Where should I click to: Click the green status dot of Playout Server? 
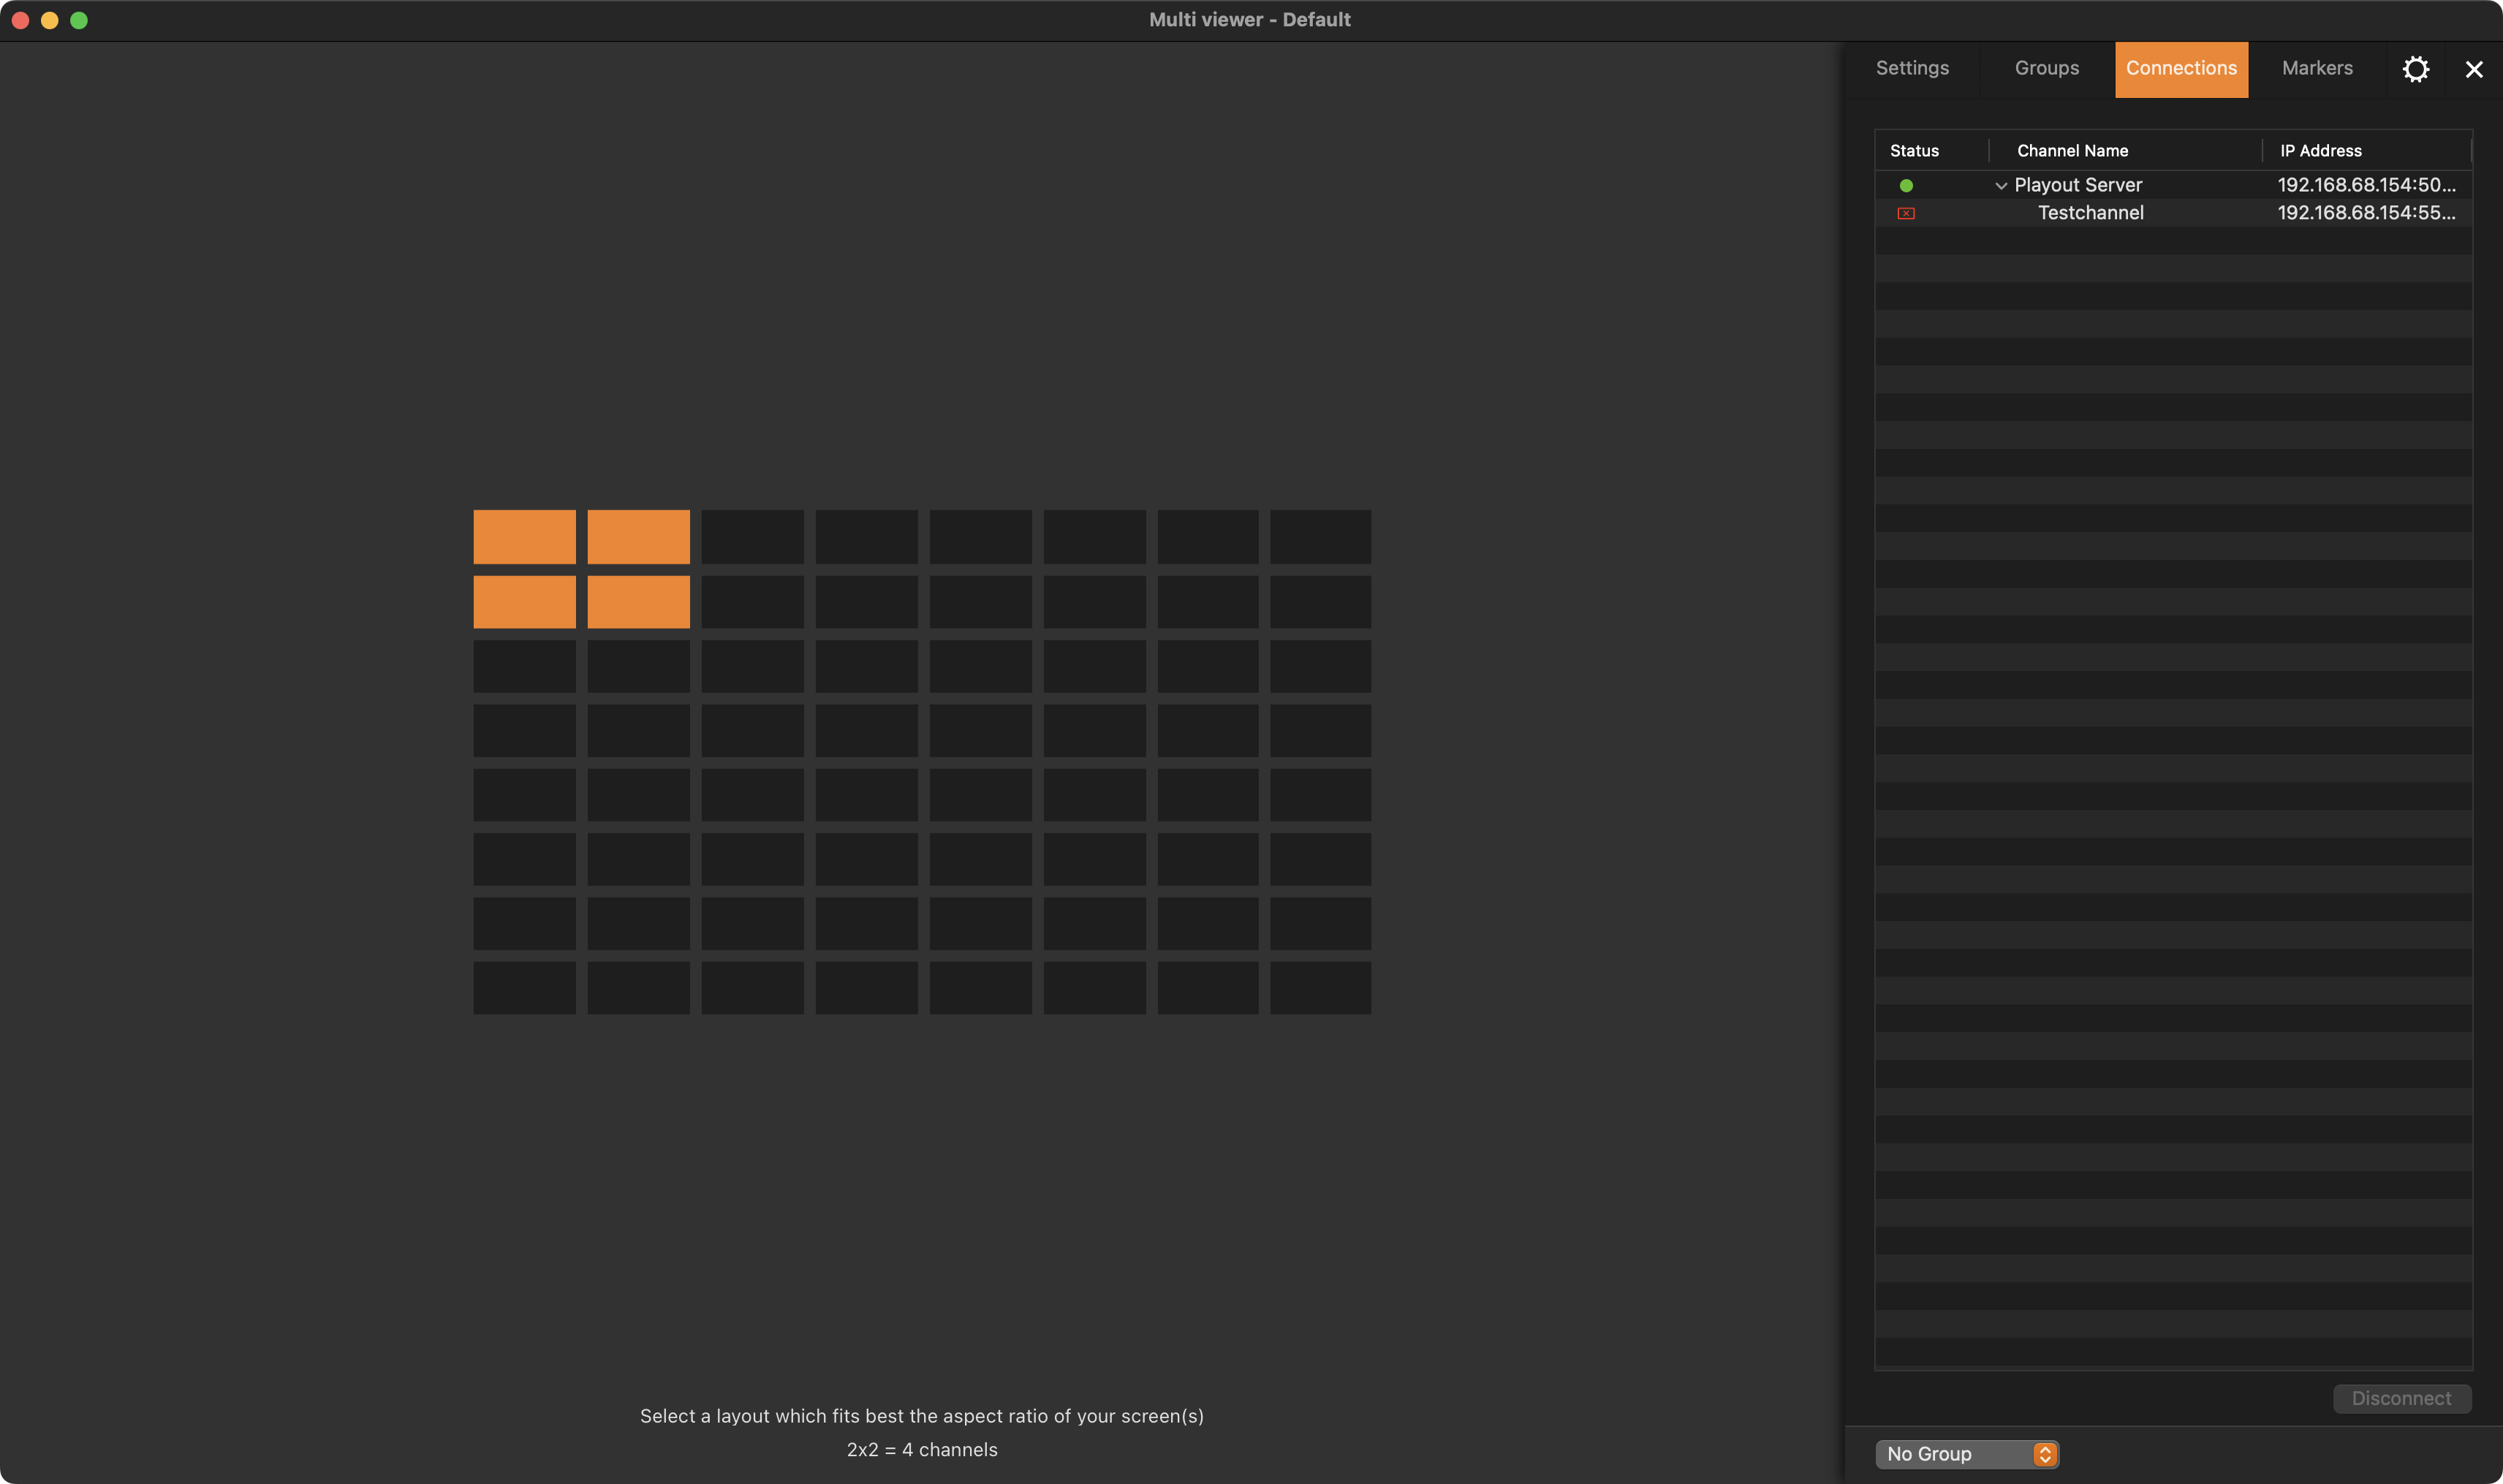tap(1906, 186)
